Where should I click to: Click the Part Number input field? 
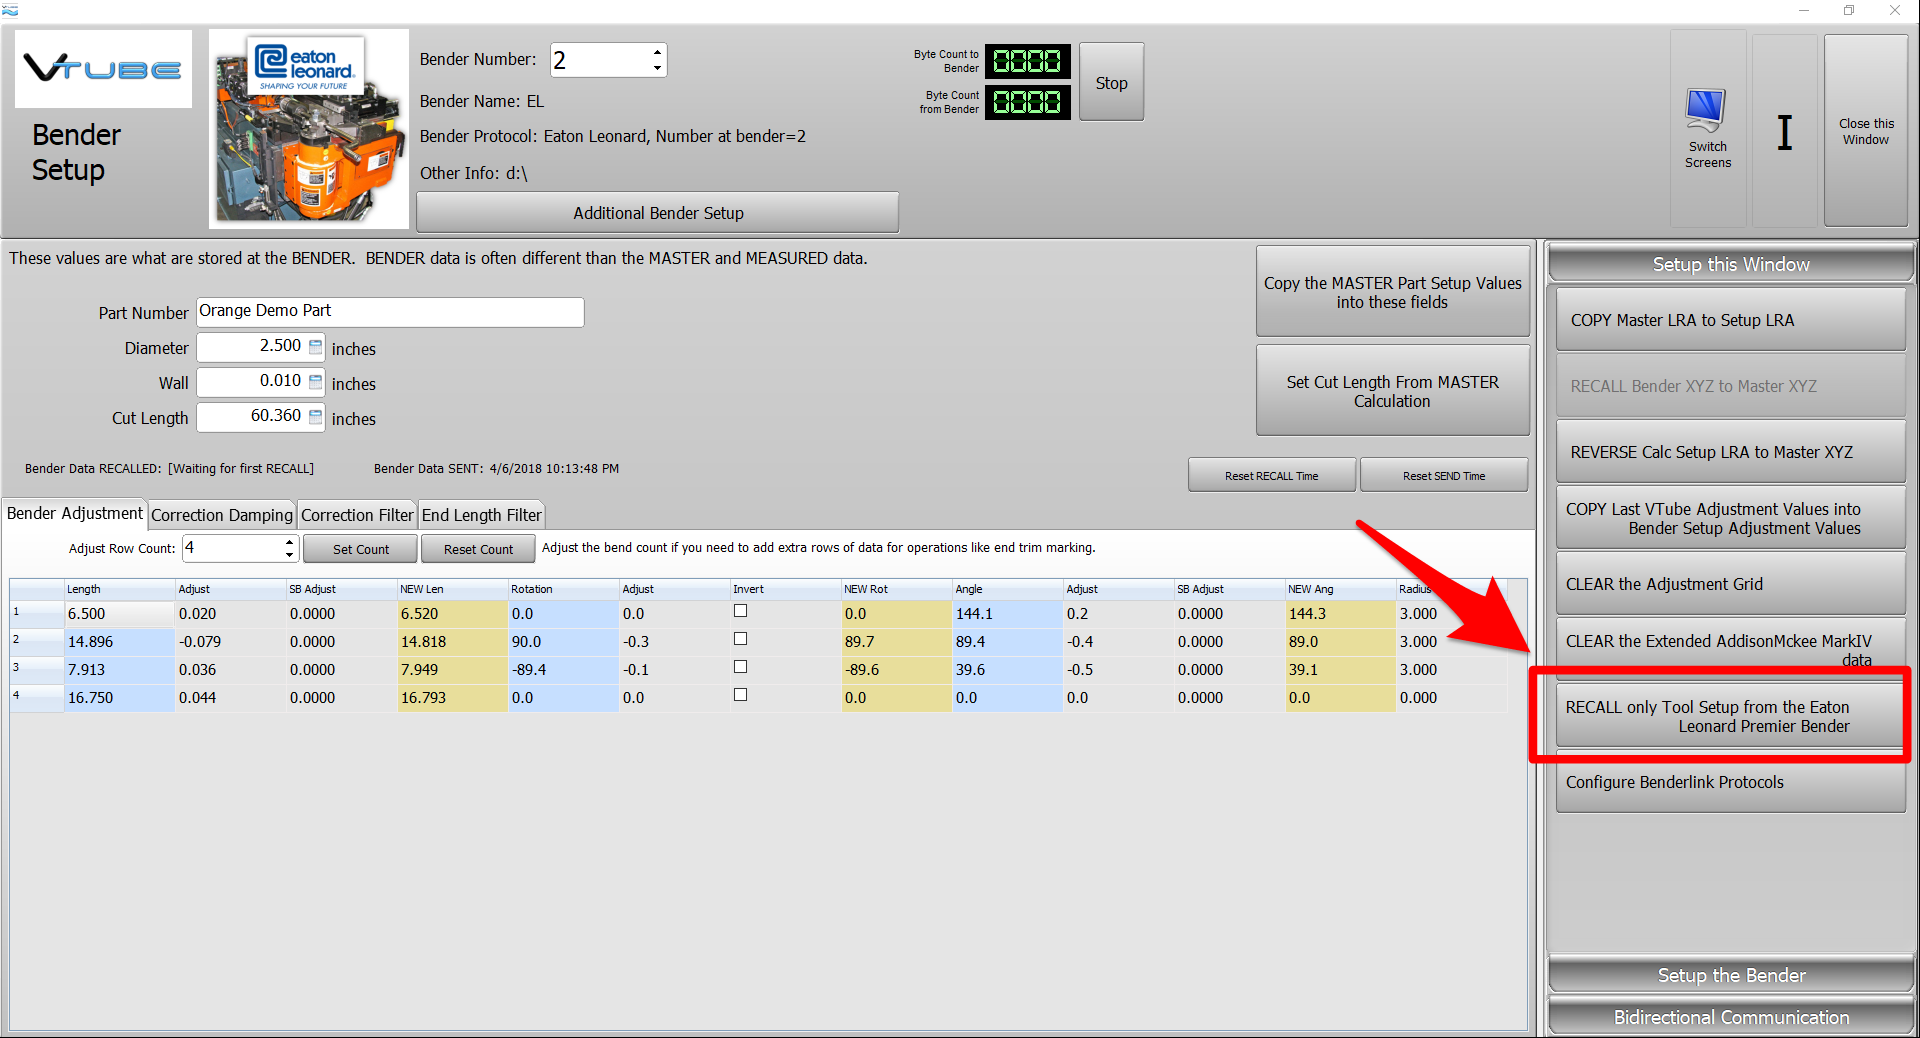[390, 312]
